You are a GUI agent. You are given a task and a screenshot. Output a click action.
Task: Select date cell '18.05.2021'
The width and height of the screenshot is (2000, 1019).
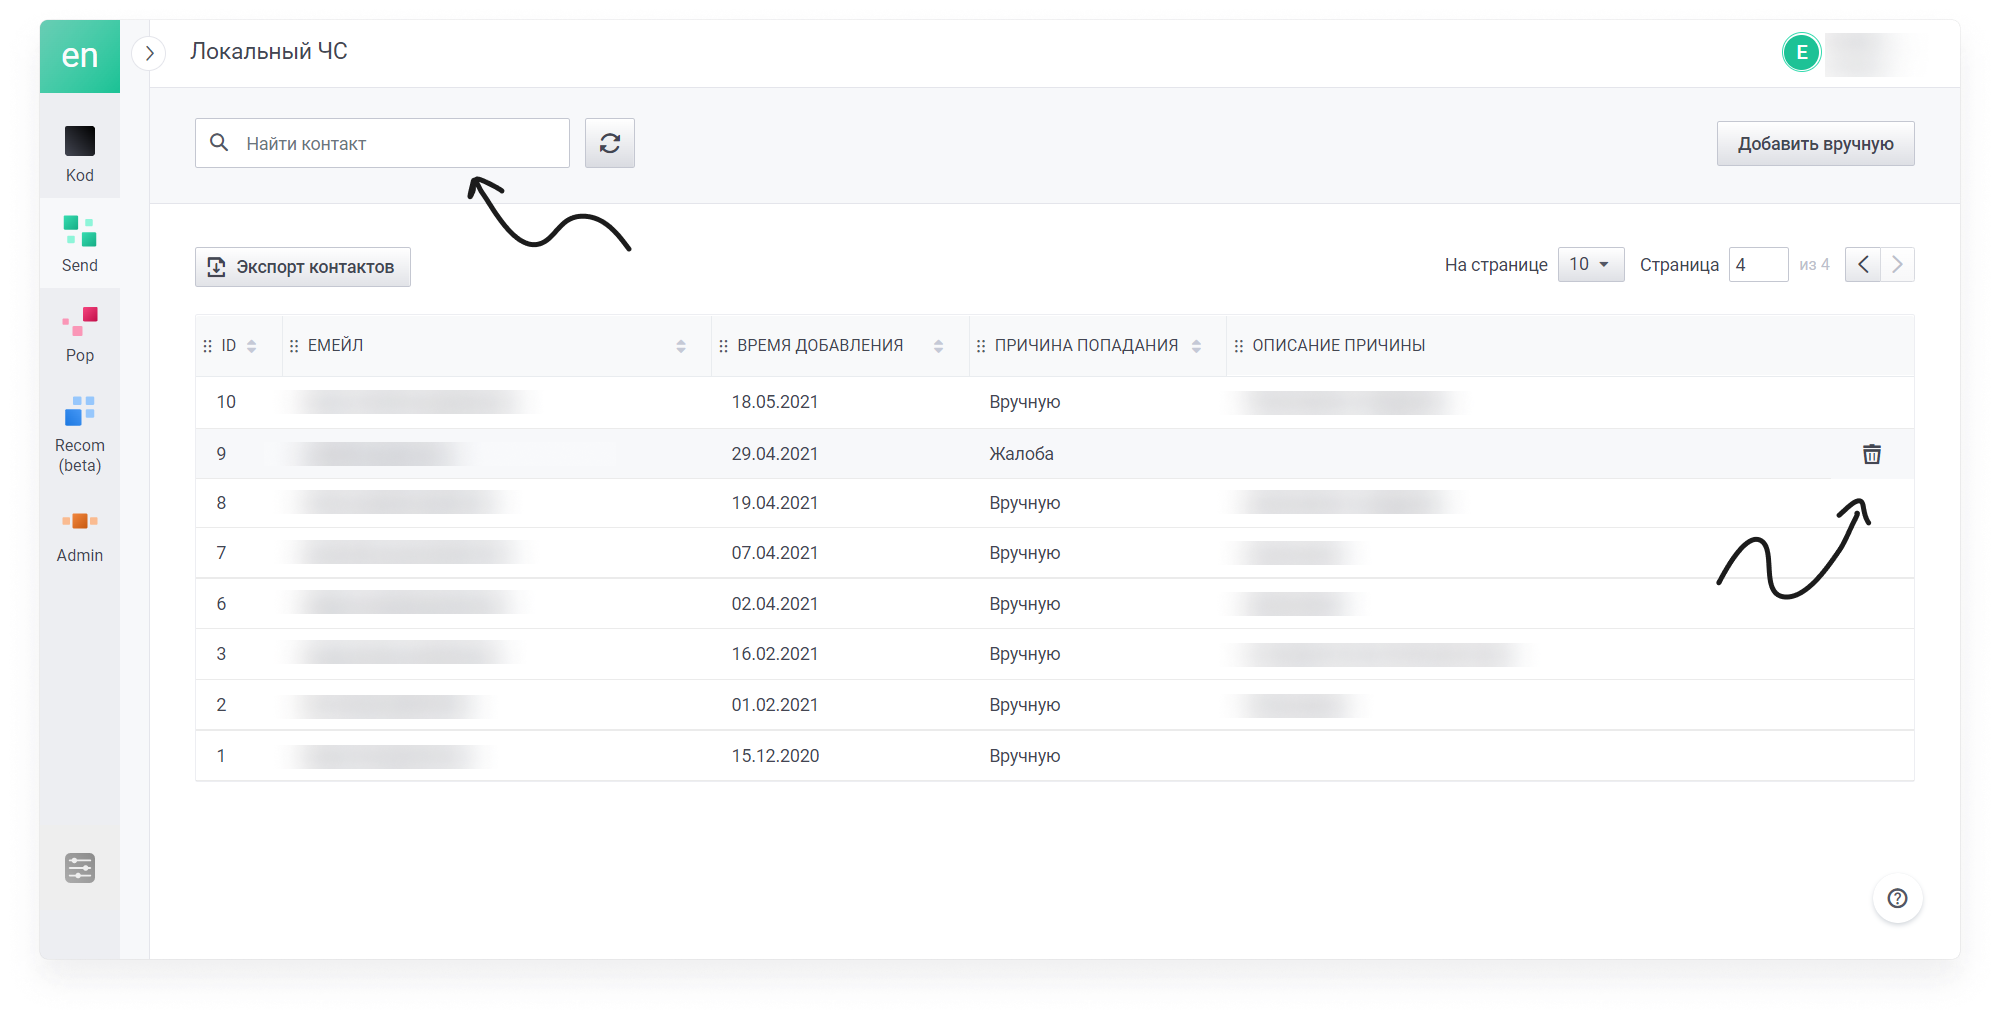[775, 402]
